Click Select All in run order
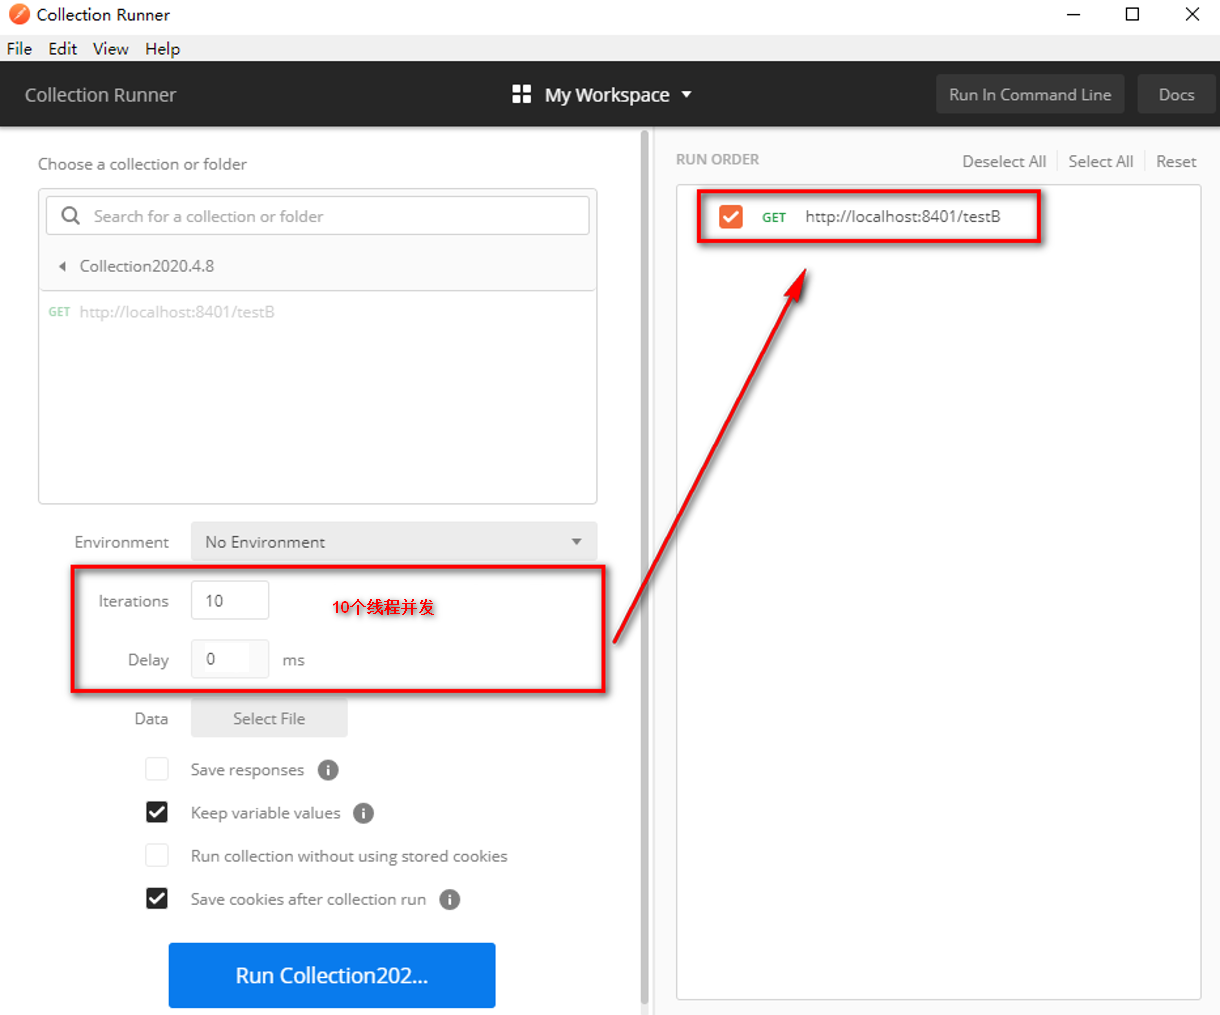 click(1101, 161)
